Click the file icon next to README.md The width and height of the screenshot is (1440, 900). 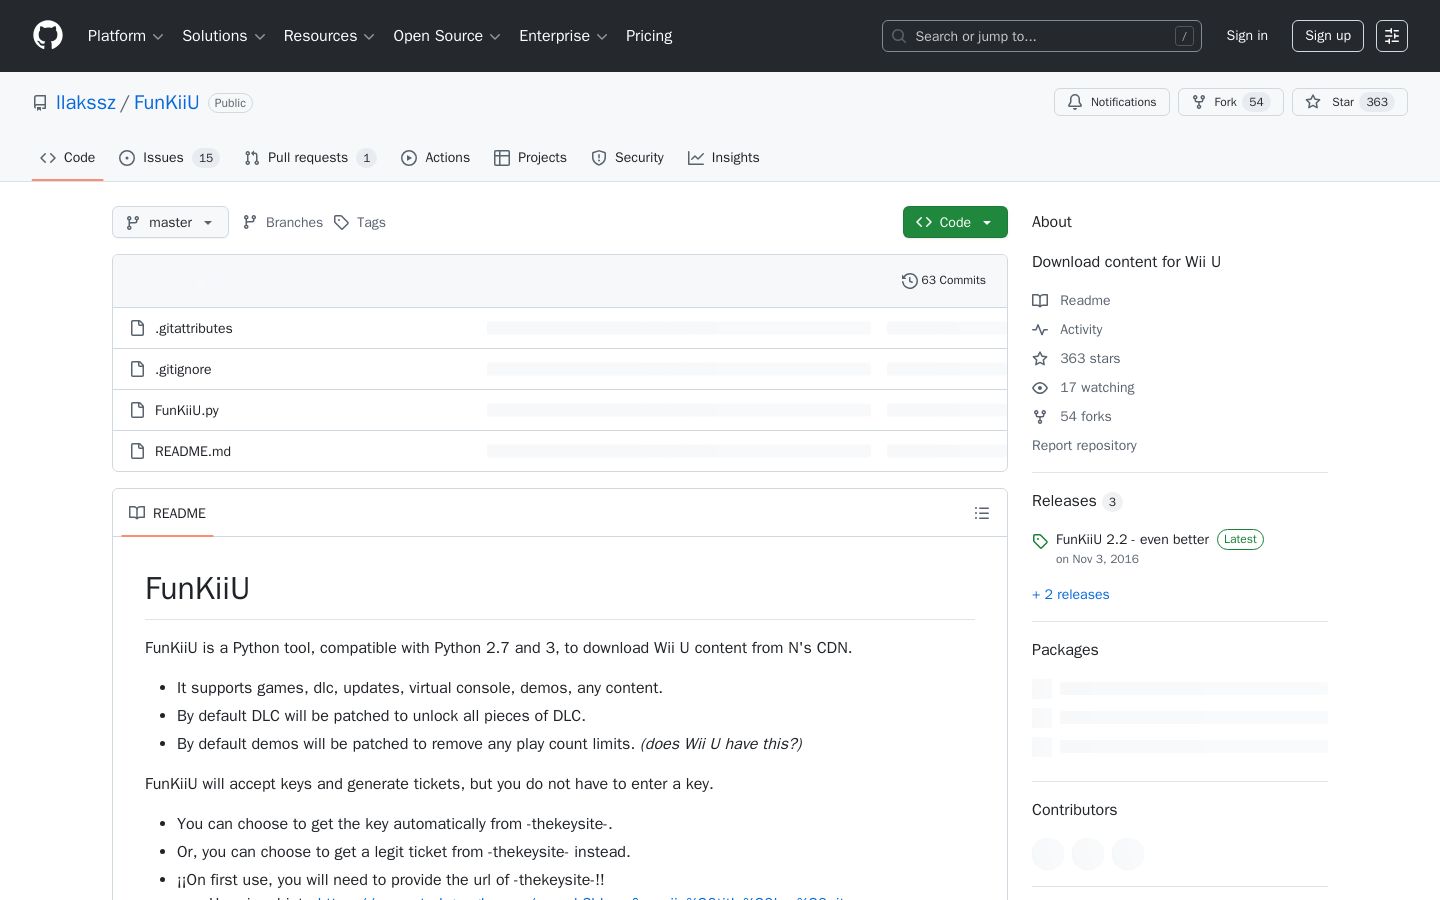(x=138, y=451)
